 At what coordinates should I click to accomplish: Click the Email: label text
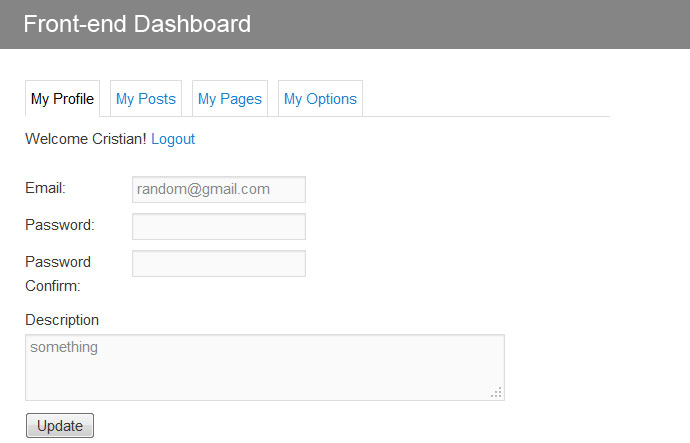click(x=45, y=188)
